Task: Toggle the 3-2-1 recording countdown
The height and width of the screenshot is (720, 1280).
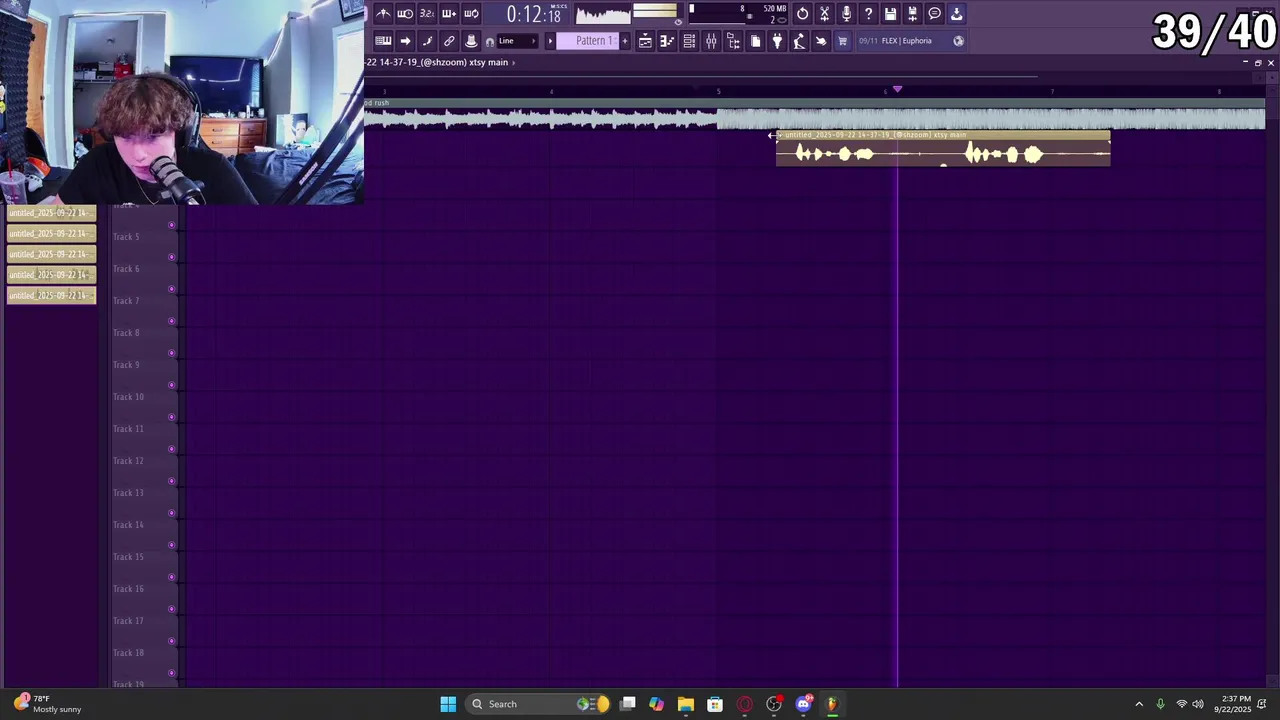Action: (427, 13)
